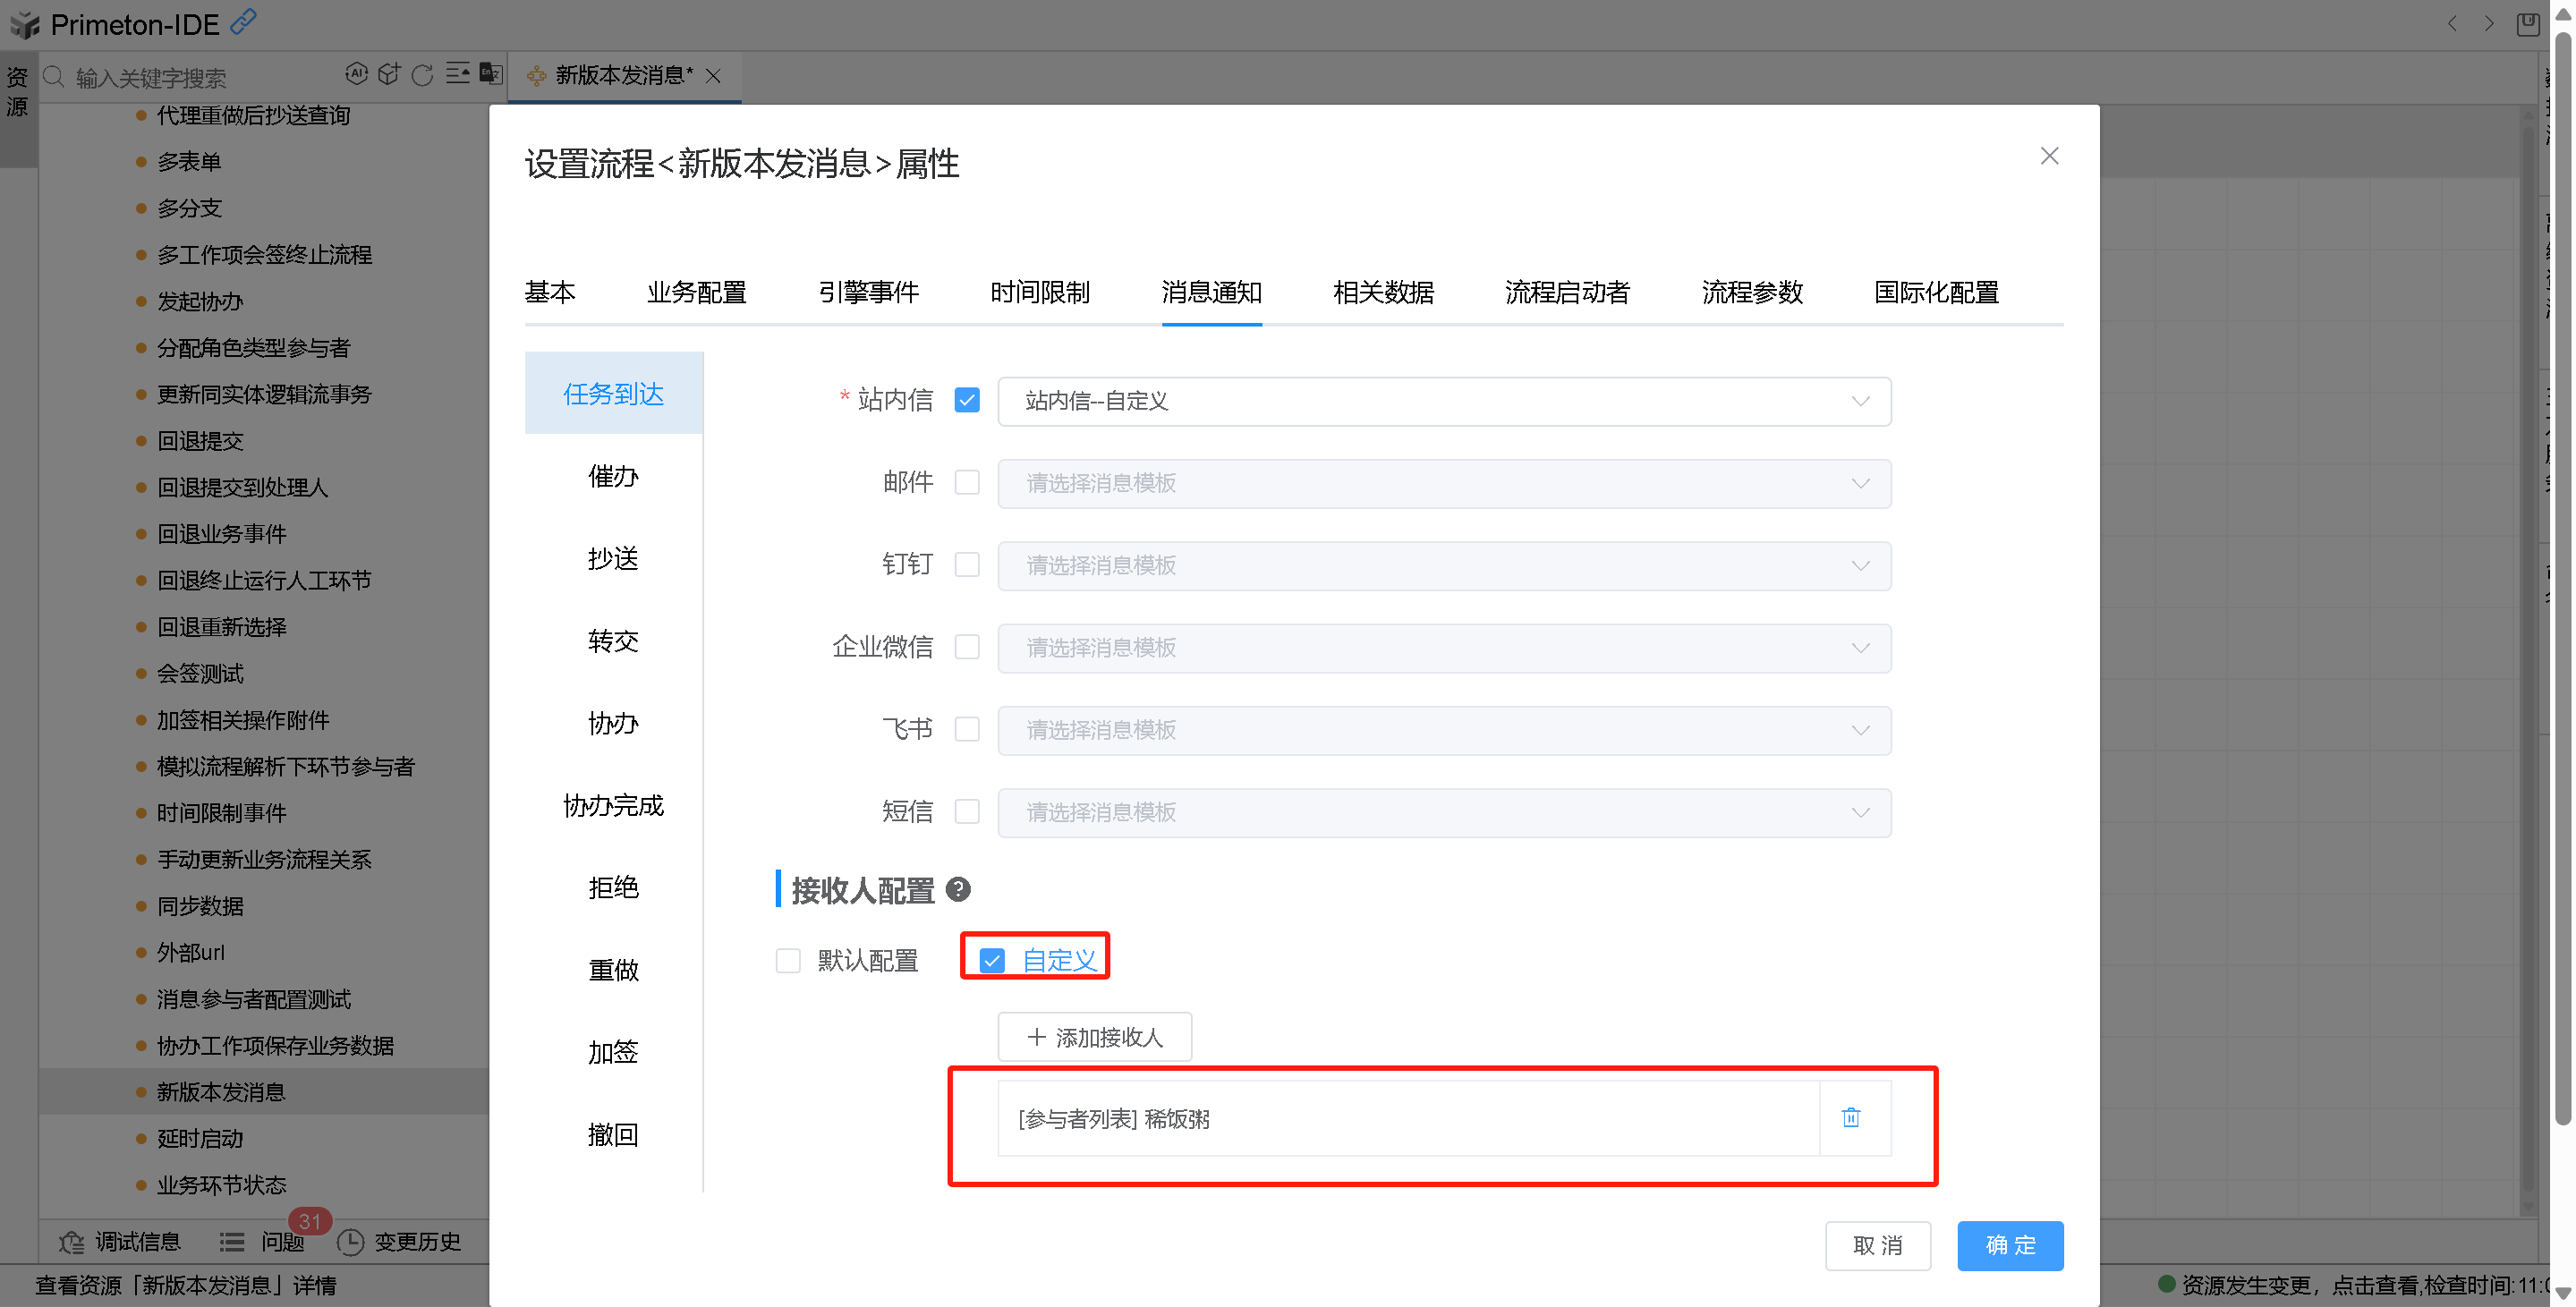2576x1307 pixels.
Task: Check the 默认配置 checkbox
Action: (788, 961)
